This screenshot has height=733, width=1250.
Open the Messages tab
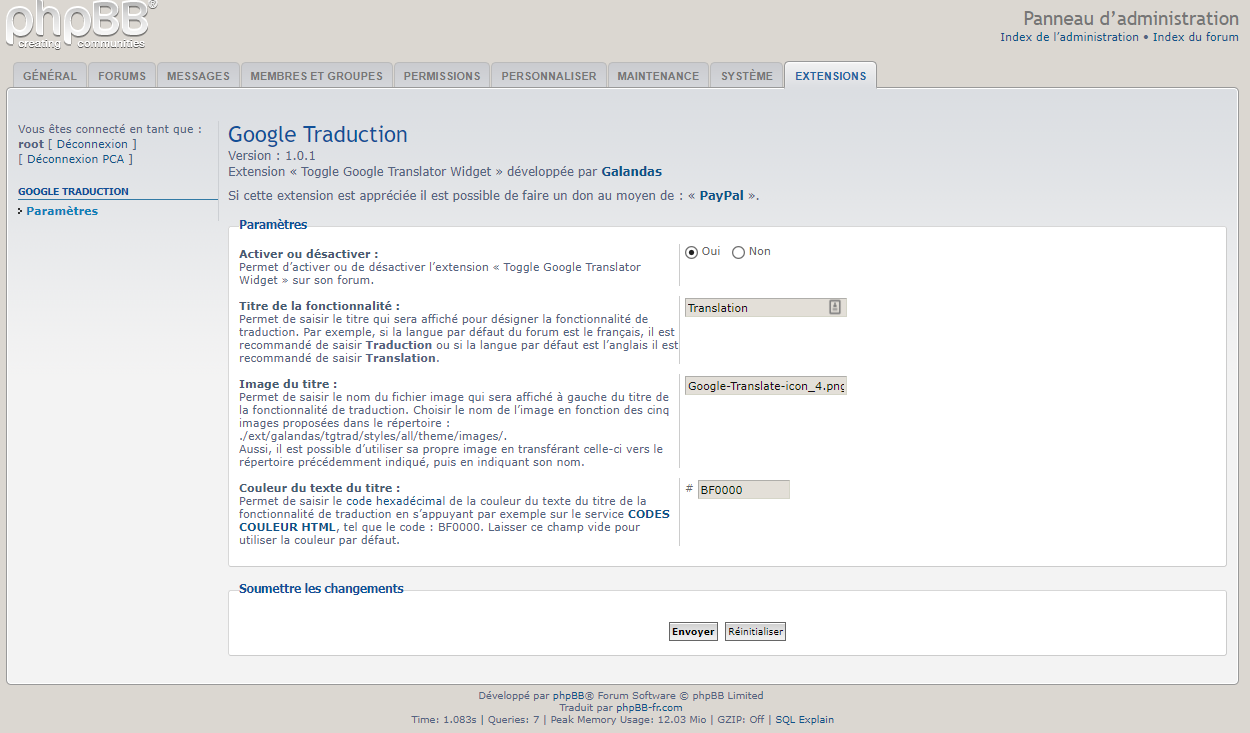tap(198, 76)
